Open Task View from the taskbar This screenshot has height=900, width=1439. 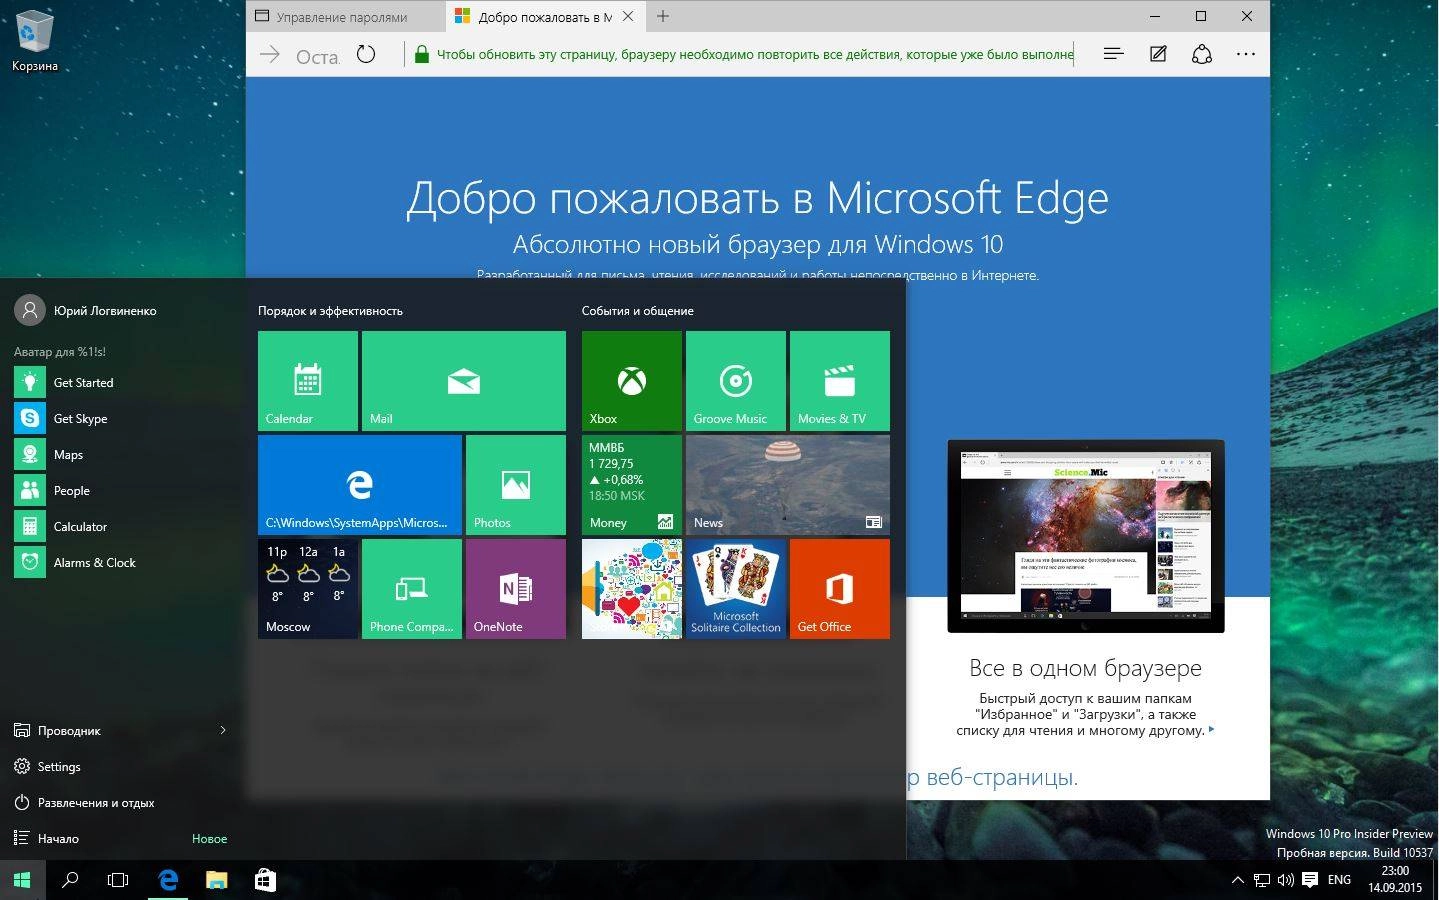118,880
